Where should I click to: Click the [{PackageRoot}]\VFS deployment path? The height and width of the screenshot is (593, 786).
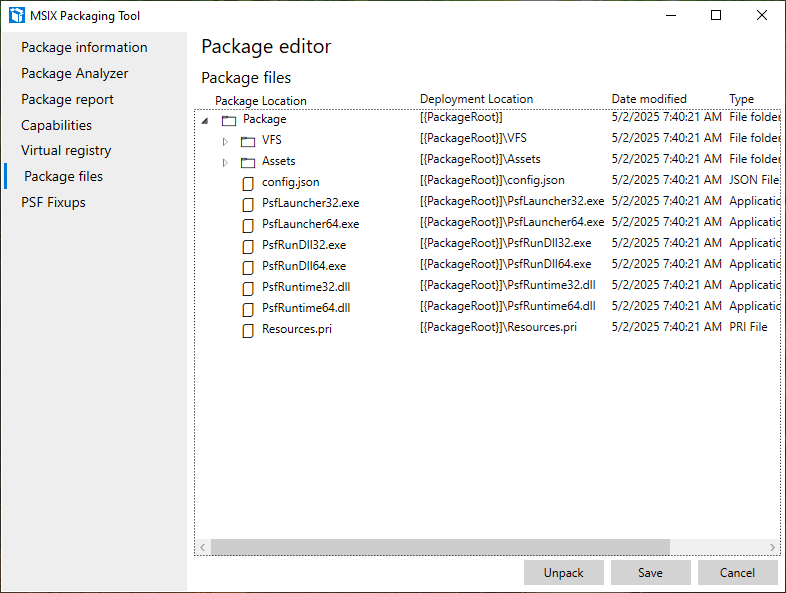pos(473,138)
